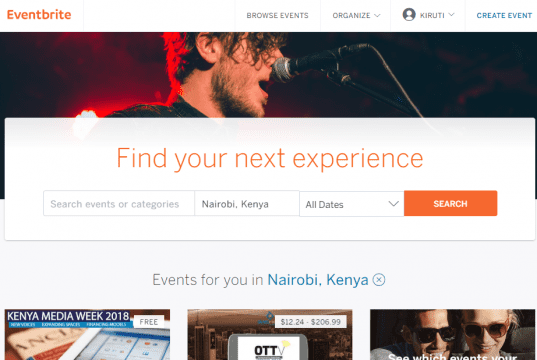Click the Find your next experience heading
Screen dimensions: 537x360
point(270,159)
